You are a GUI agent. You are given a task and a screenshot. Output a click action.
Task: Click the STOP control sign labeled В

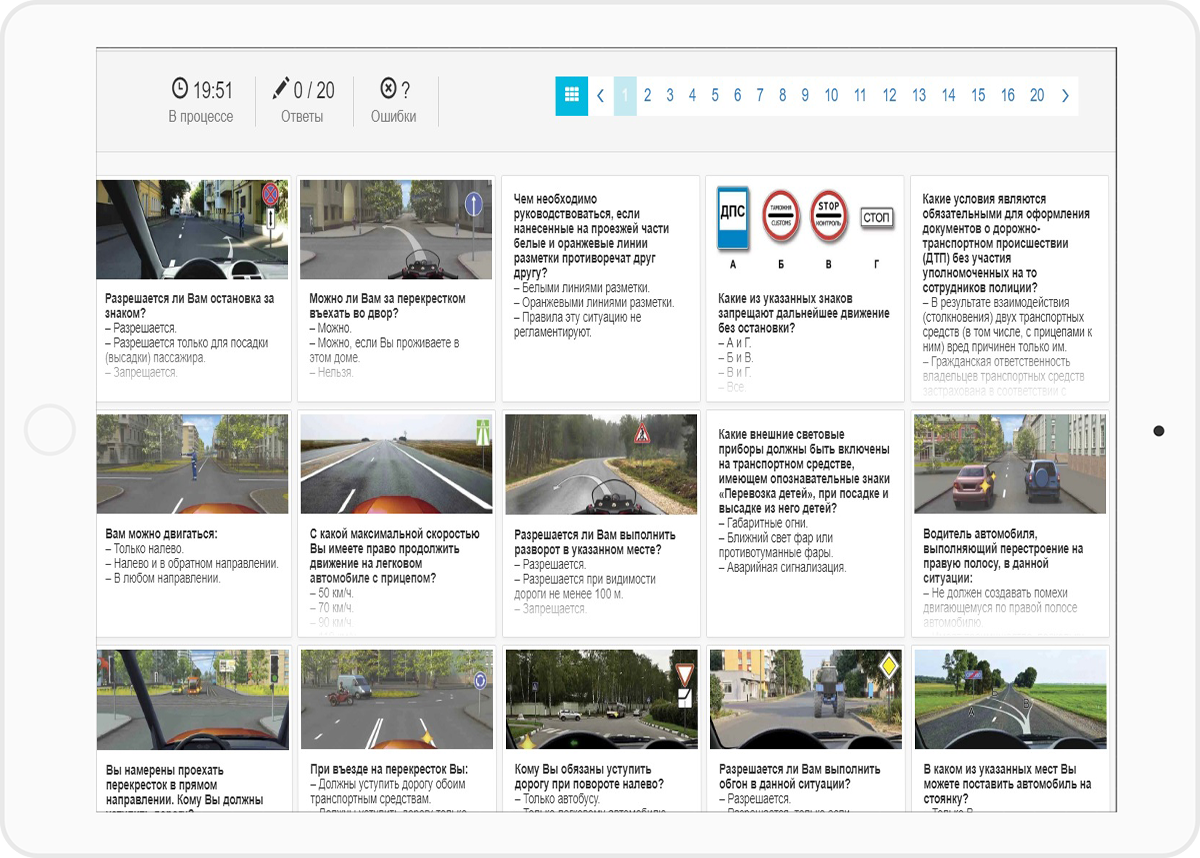[829, 216]
